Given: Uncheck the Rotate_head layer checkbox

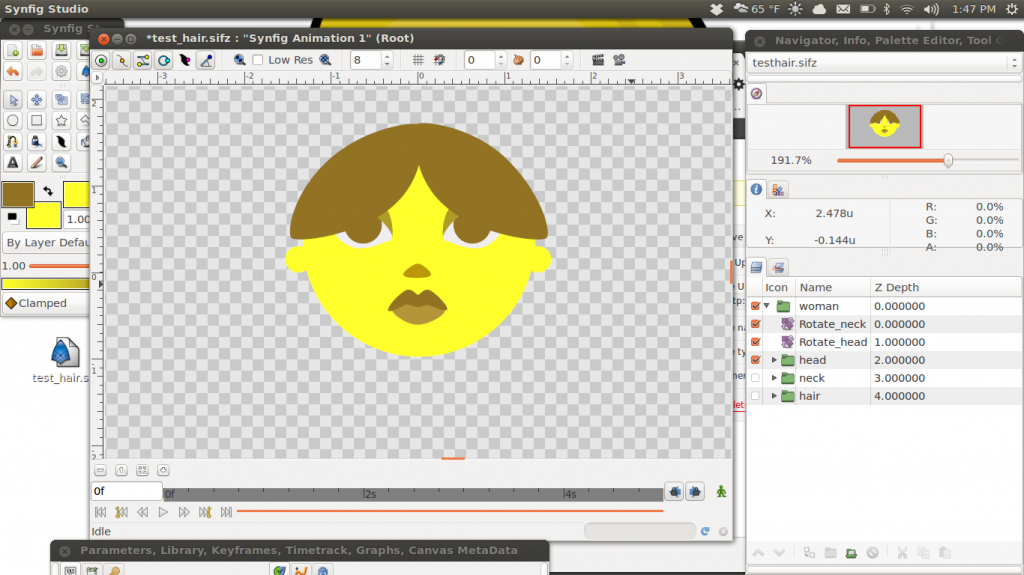Looking at the screenshot, I should (756, 342).
